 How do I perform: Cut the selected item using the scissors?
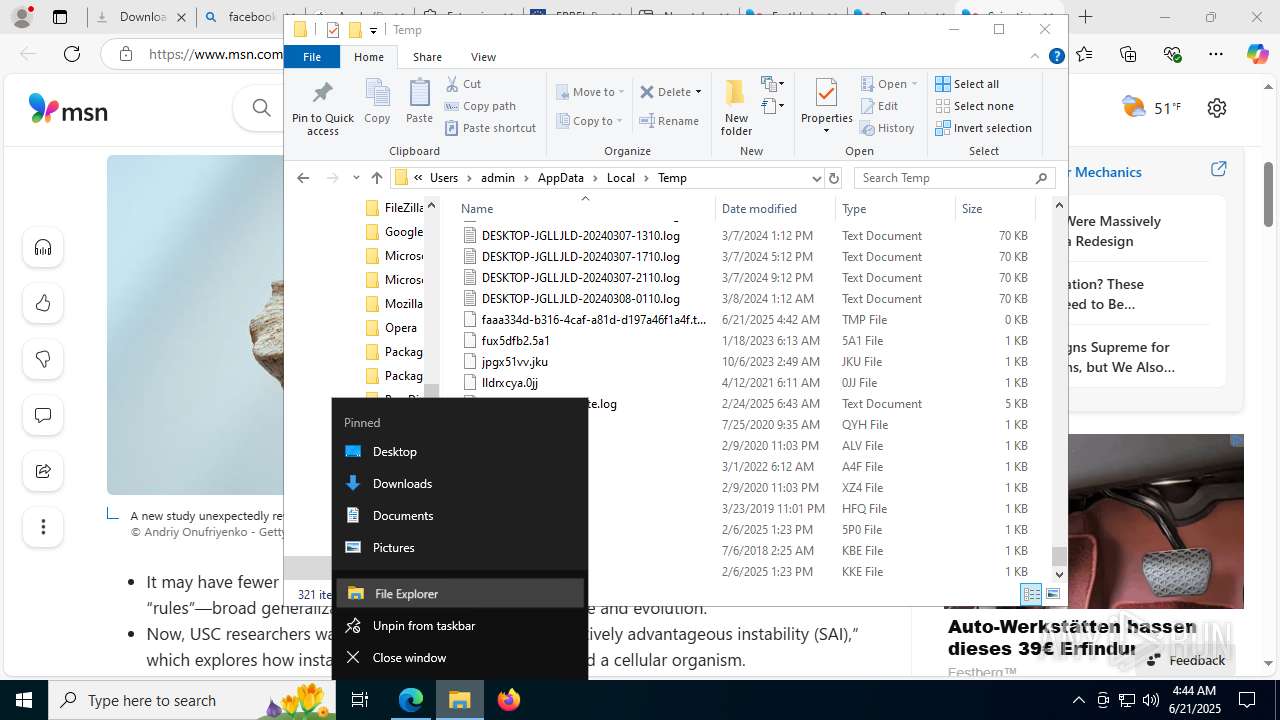(x=463, y=84)
